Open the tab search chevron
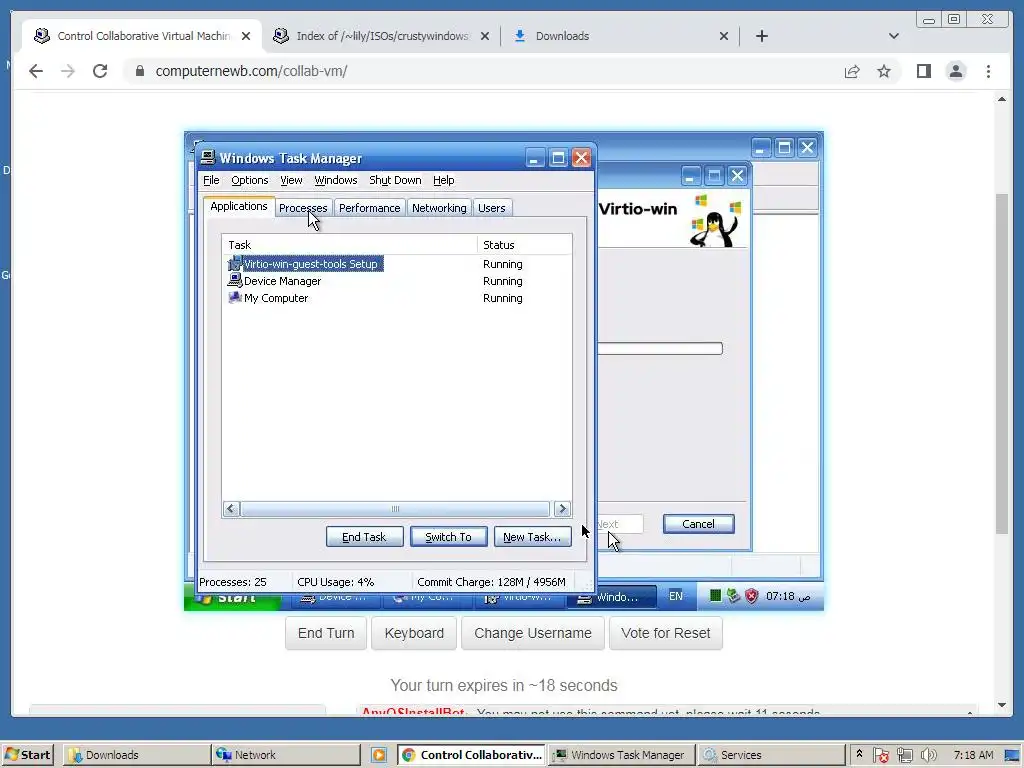Image resolution: width=1024 pixels, height=768 pixels. tap(893, 36)
